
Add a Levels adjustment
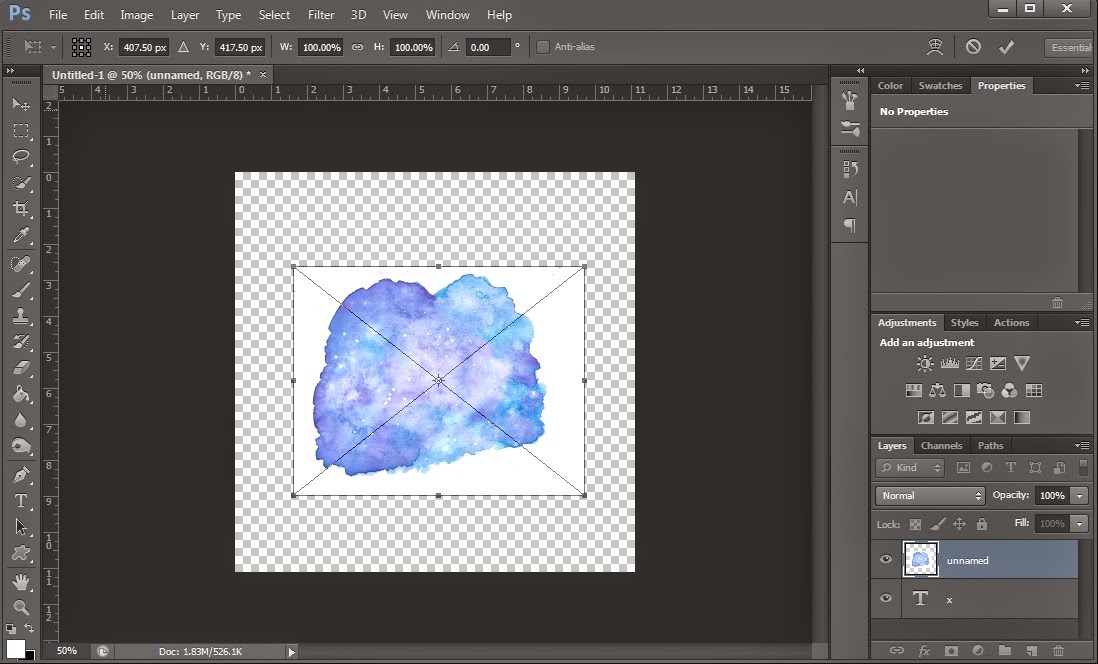tap(950, 364)
